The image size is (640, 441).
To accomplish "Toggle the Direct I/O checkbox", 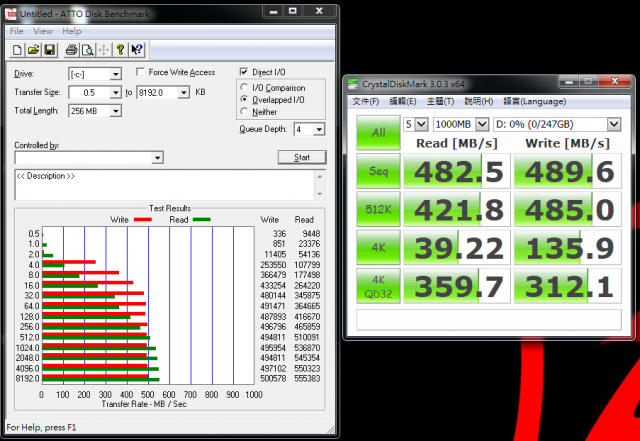I will [244, 72].
